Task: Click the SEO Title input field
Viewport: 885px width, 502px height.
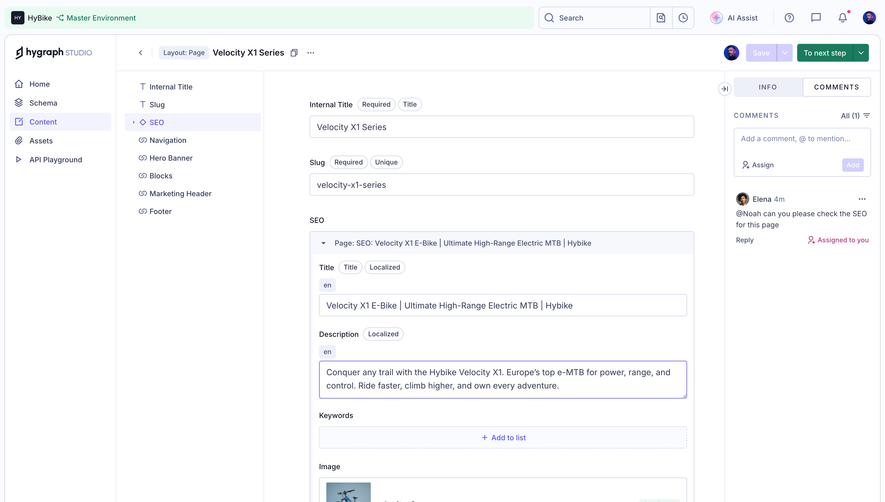Action: coord(503,305)
